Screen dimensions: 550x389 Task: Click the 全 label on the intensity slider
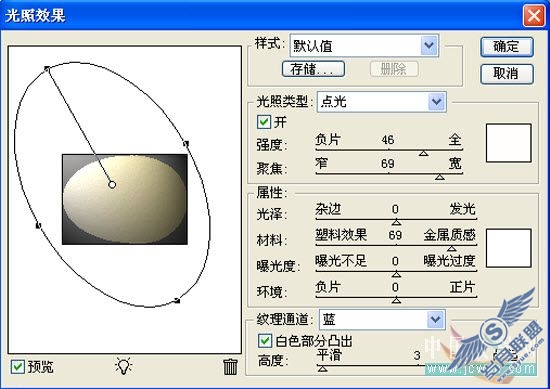tap(455, 140)
